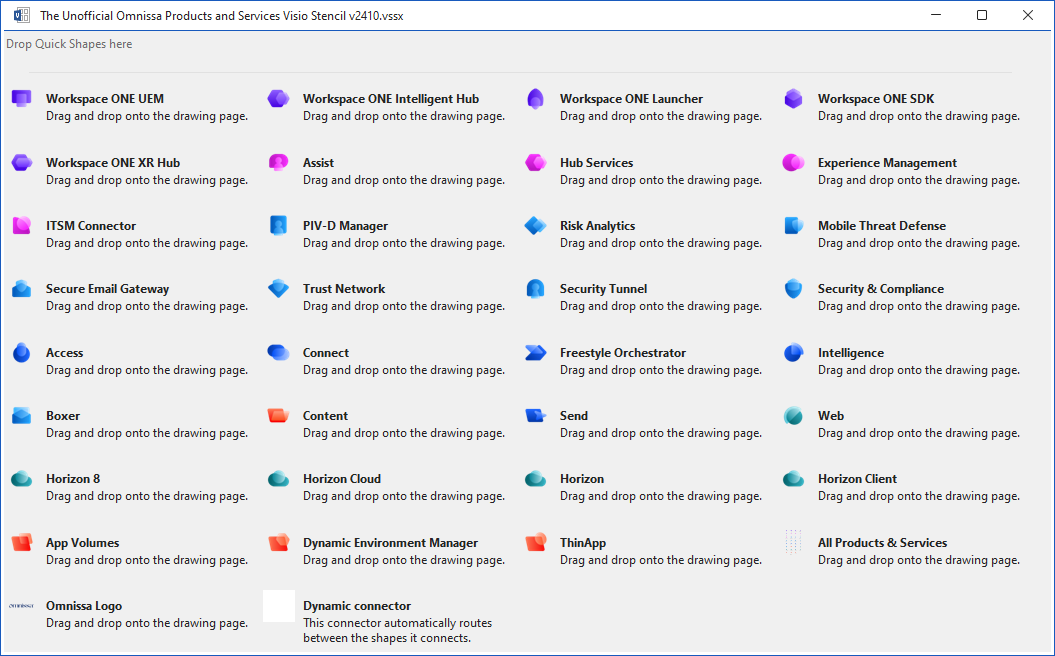This screenshot has width=1055, height=656.
Task: Select the Dynamic connector blank thumbnail
Action: (279, 606)
